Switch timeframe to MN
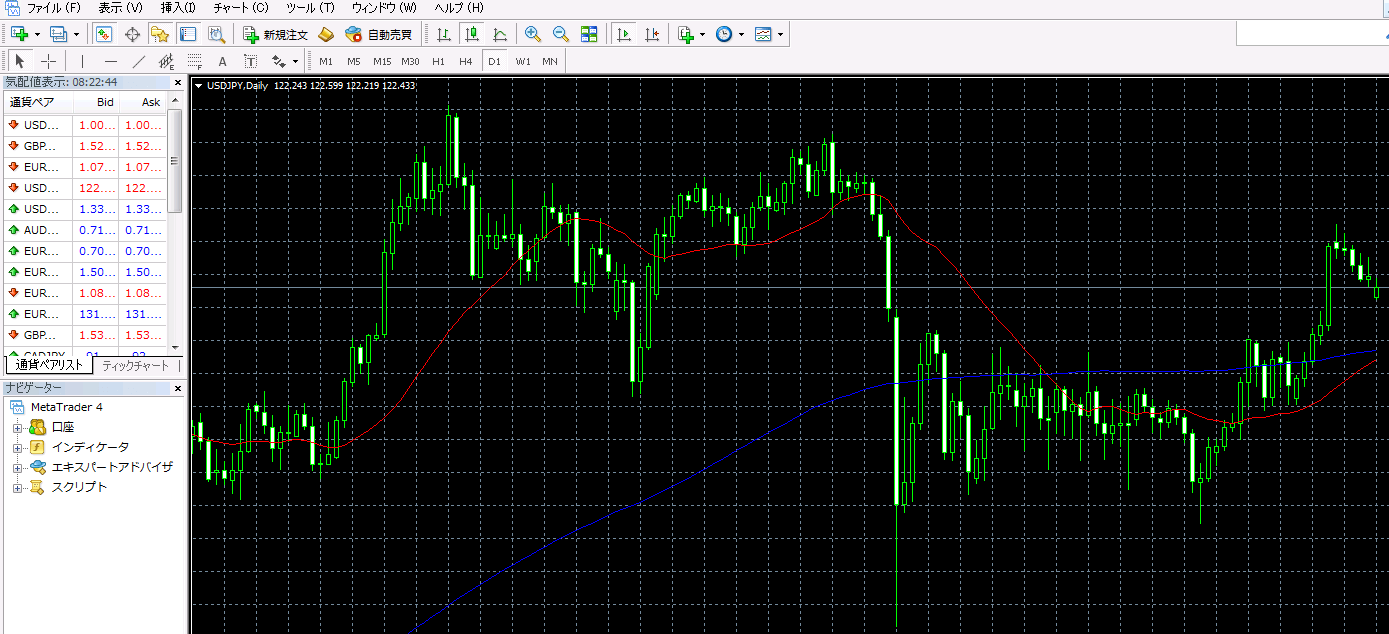Viewport: 1389px width, 634px height. (x=550, y=61)
